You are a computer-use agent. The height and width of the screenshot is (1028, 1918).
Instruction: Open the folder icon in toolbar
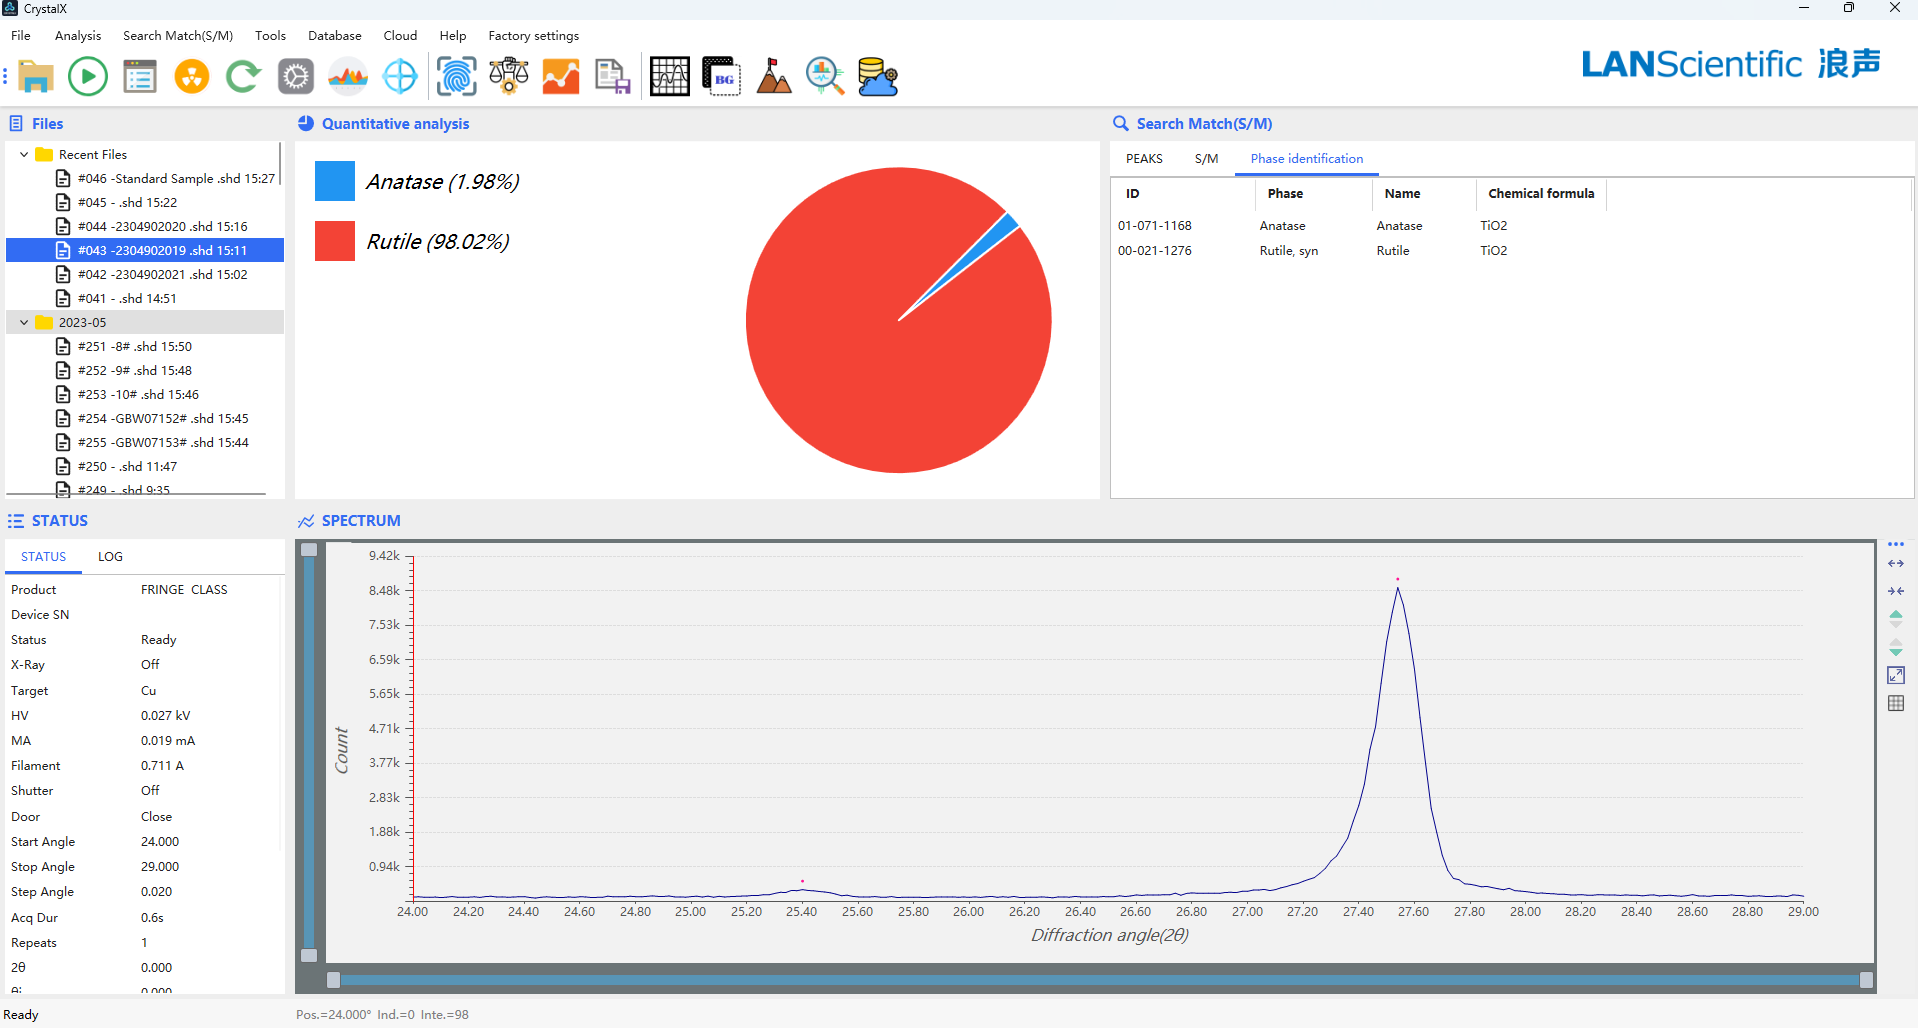[x=36, y=77]
